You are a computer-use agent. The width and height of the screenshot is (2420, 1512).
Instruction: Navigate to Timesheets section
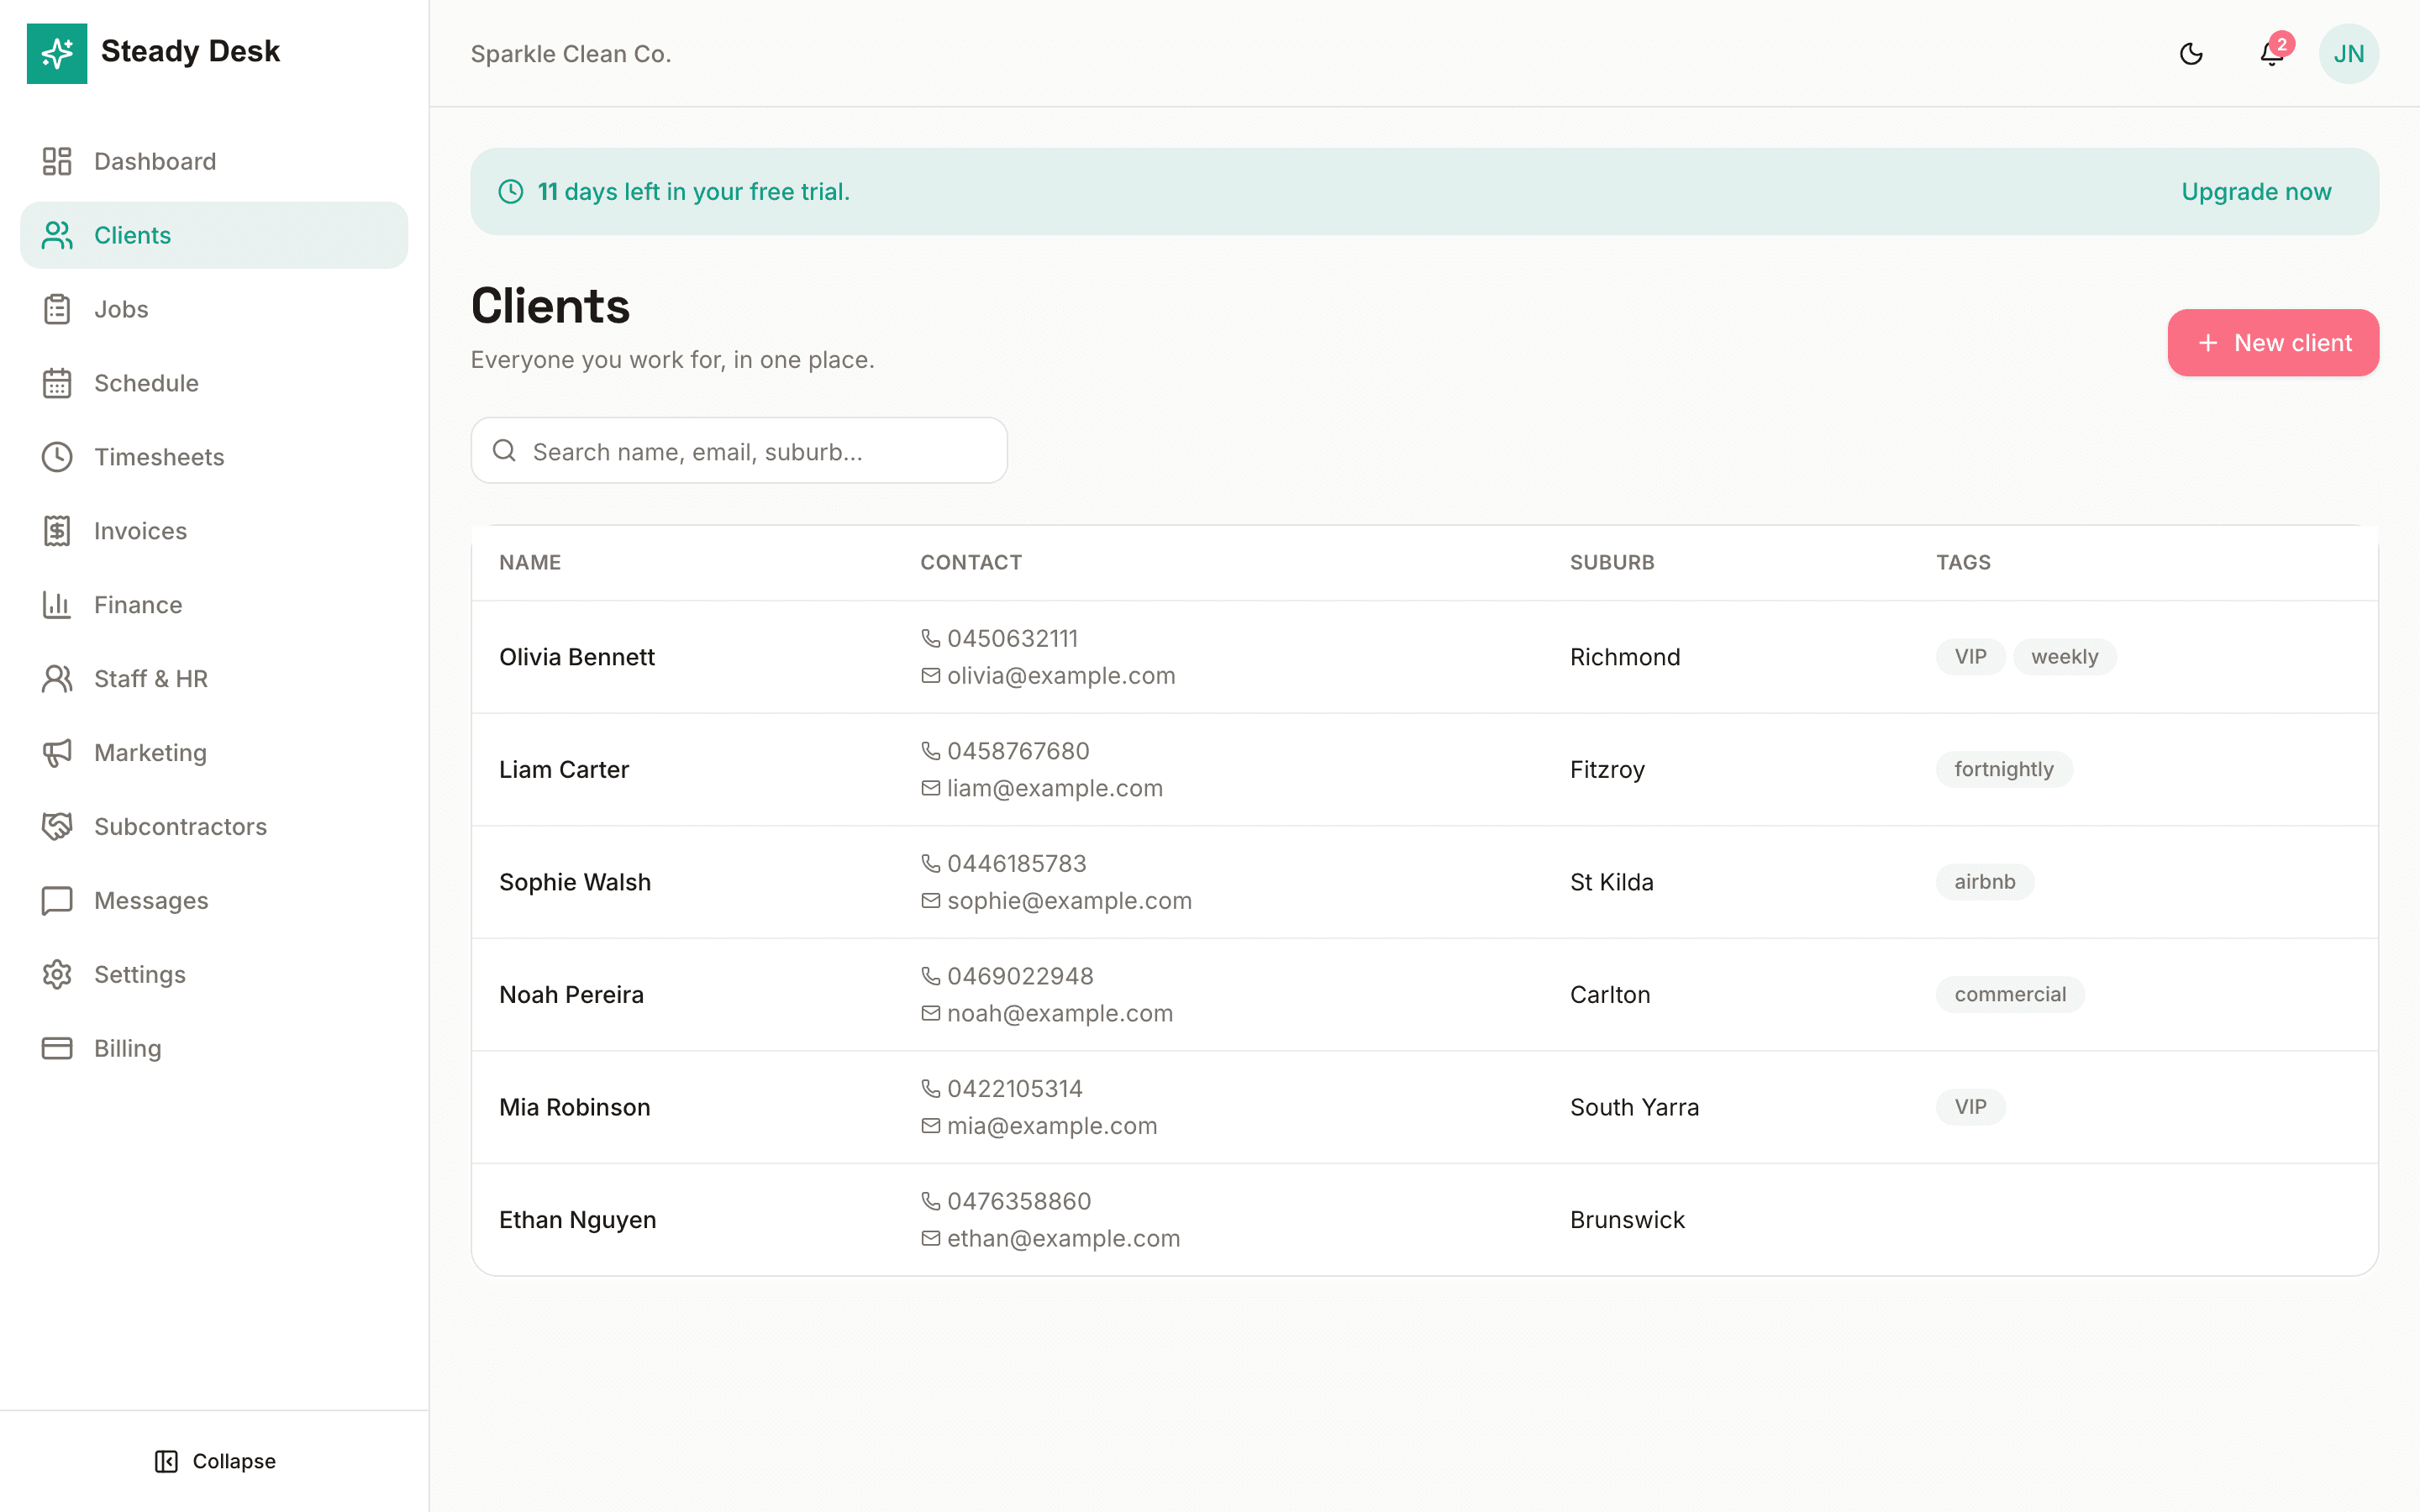coord(214,457)
